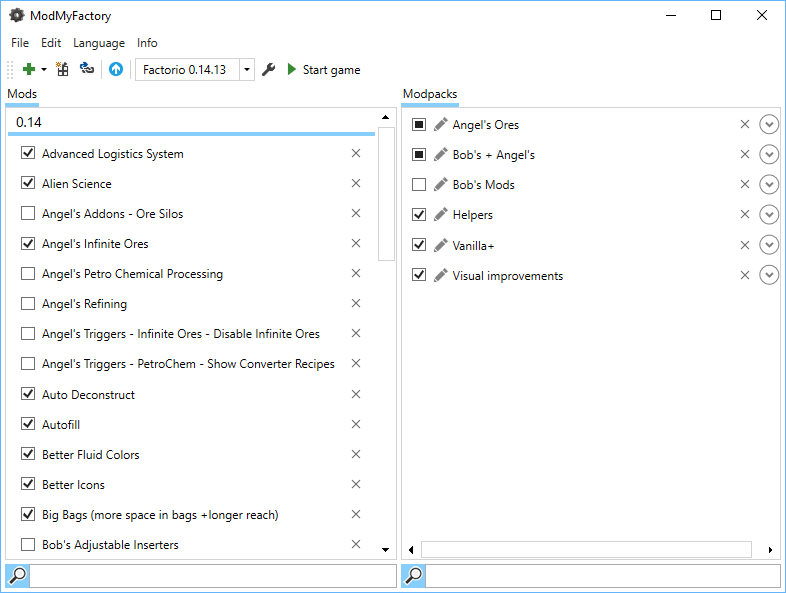The width and height of the screenshot is (786, 593).
Task: Expand the Bob's Mods modpack chevron
Action: (x=769, y=184)
